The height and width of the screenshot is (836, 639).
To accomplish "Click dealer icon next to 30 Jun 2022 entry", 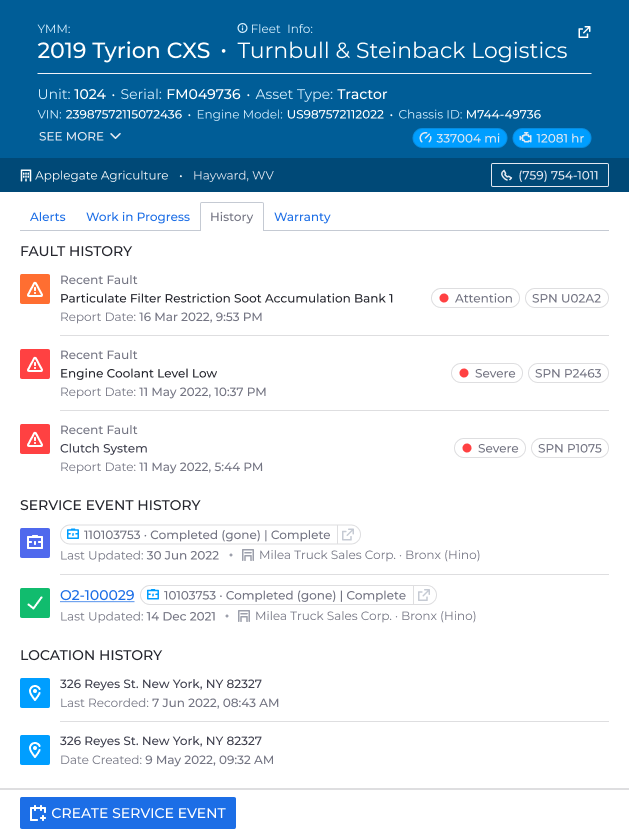I will pos(247,556).
